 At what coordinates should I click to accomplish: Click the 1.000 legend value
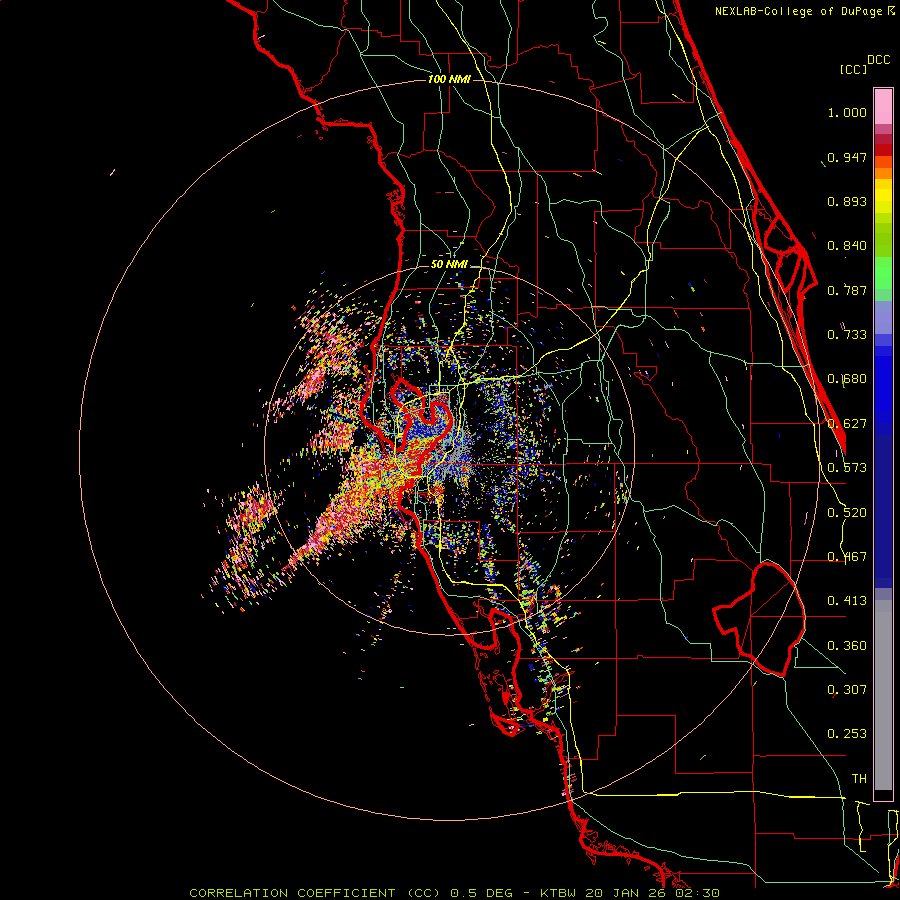click(847, 112)
